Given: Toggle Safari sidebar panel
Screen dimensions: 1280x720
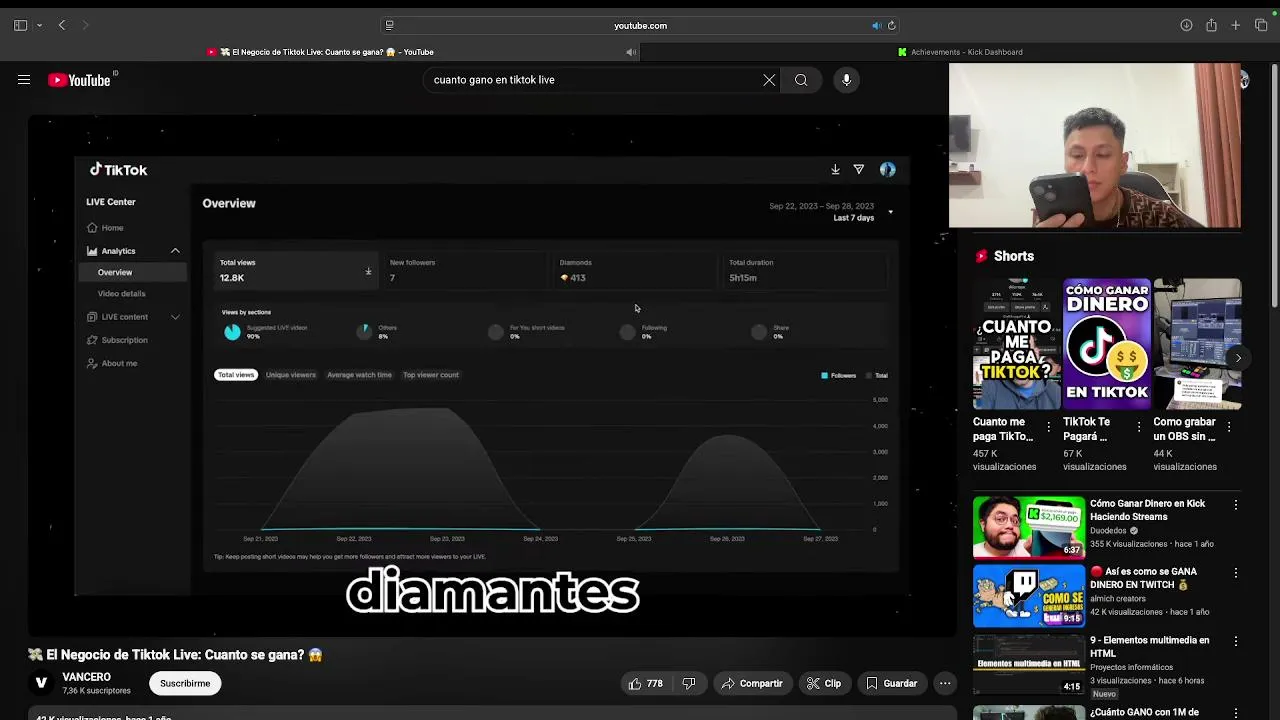Looking at the screenshot, I should click(x=20, y=25).
